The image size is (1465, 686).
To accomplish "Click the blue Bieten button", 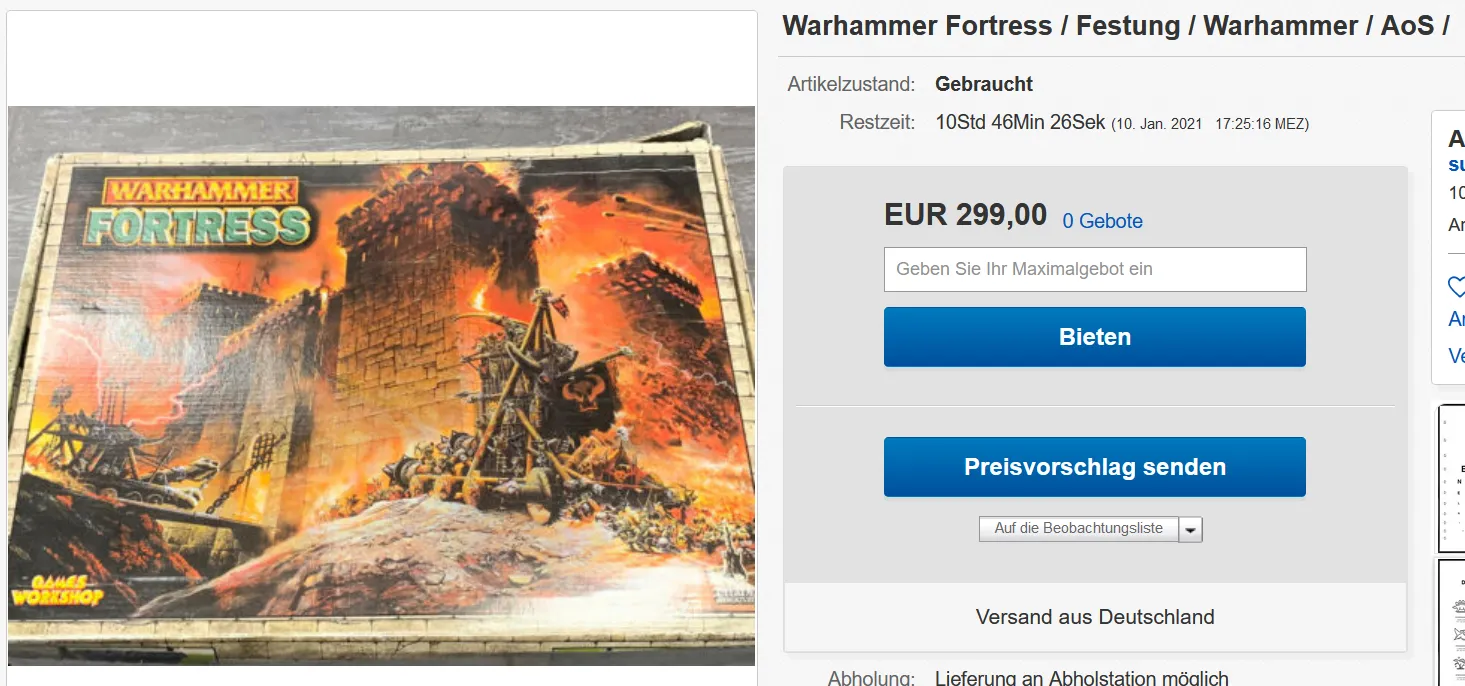I will coord(1095,337).
